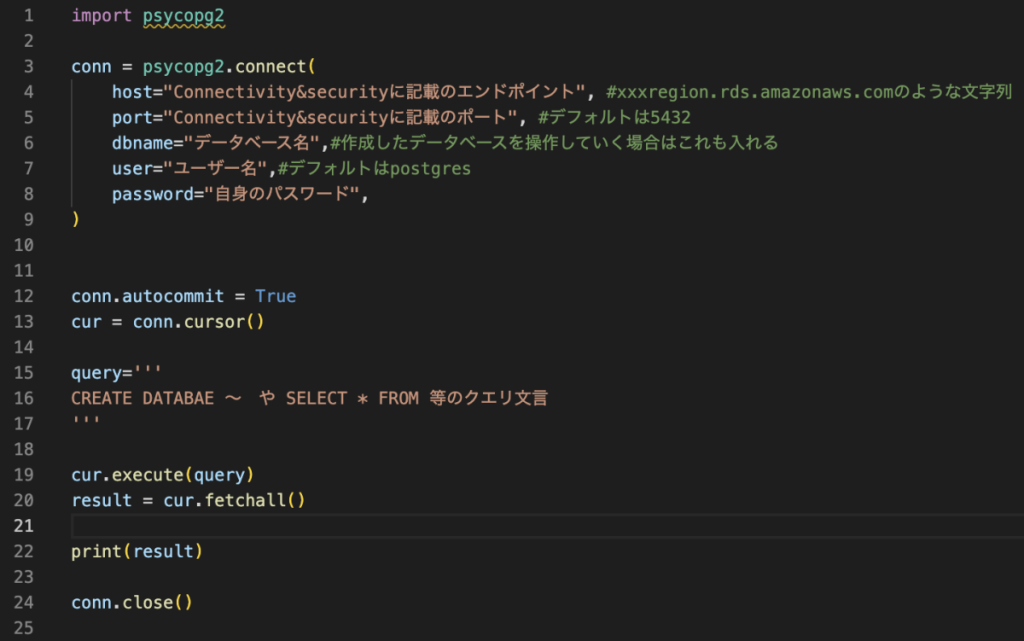The height and width of the screenshot is (641, 1024).
Task: Select the string "ユーザー名"
Action: (x=216, y=168)
